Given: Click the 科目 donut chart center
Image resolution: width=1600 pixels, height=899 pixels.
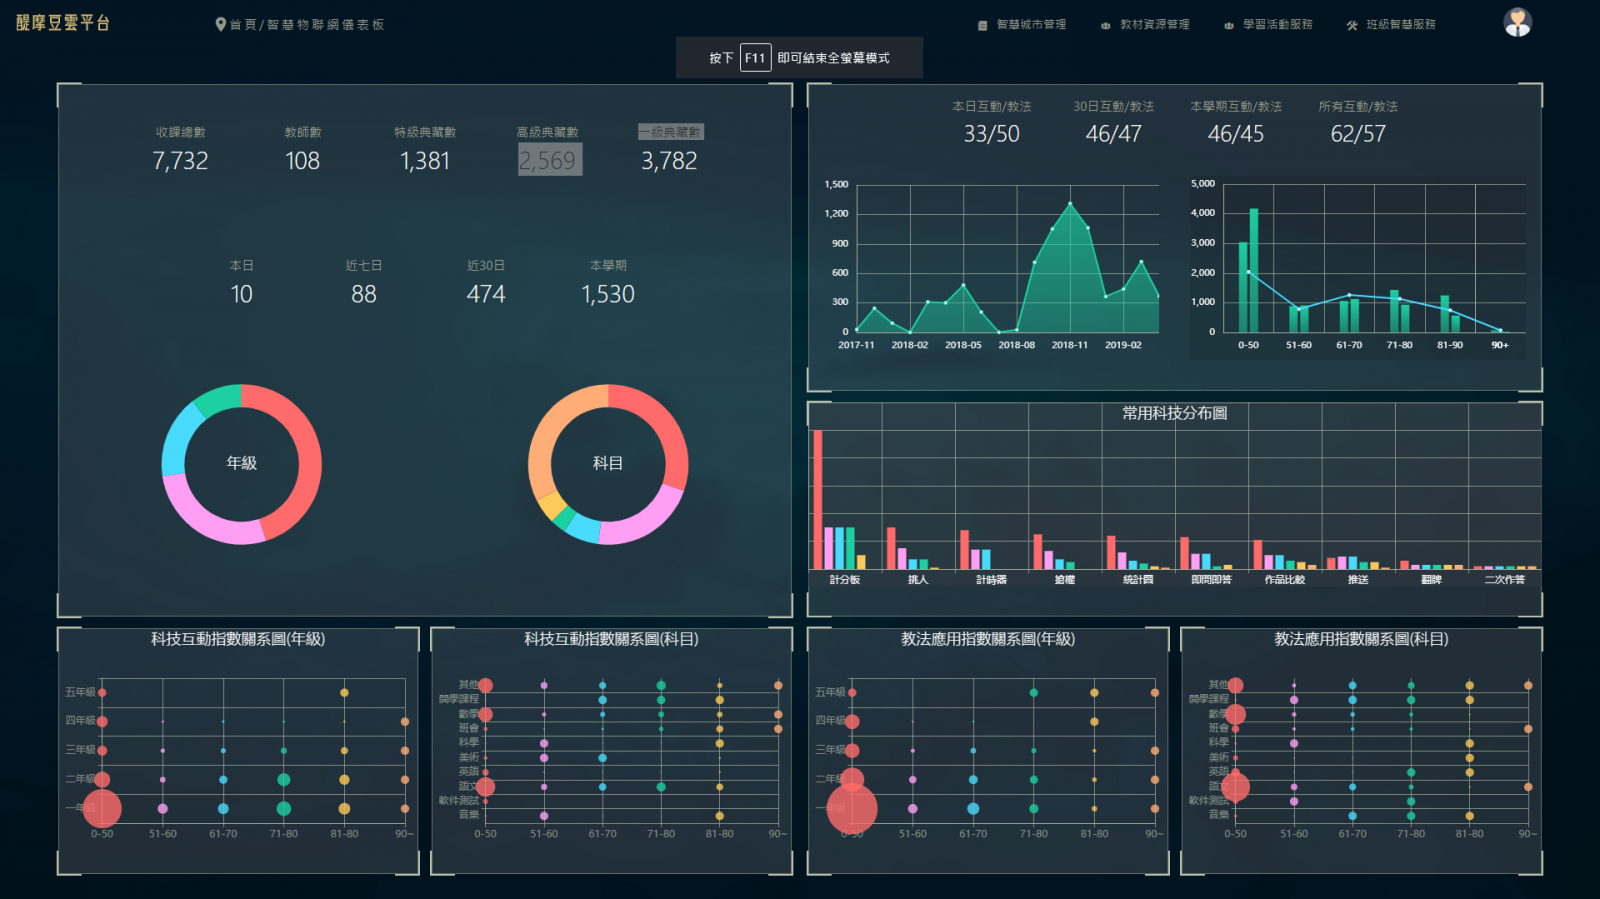Looking at the screenshot, I should coord(608,463).
